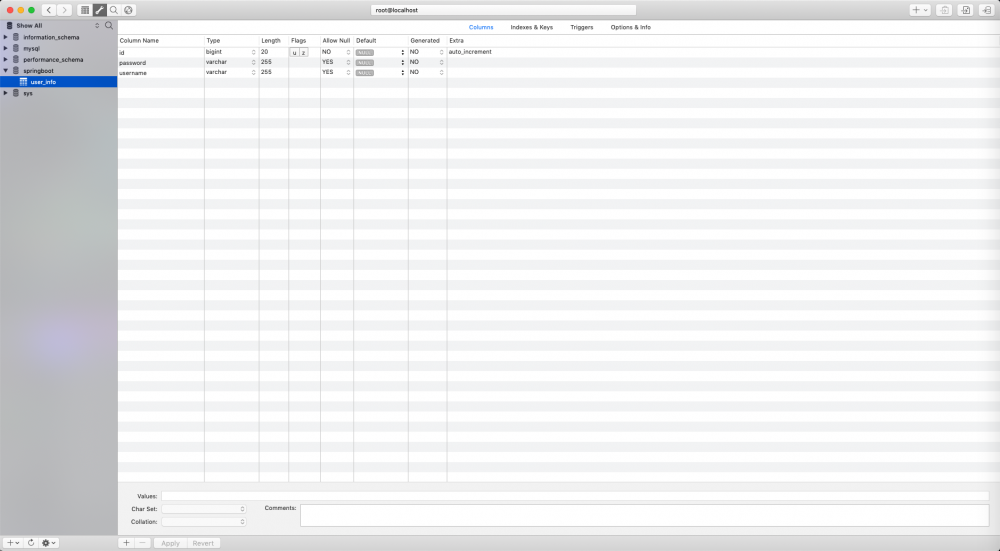
Task: Remove the column with the minus button
Action: tap(142, 543)
